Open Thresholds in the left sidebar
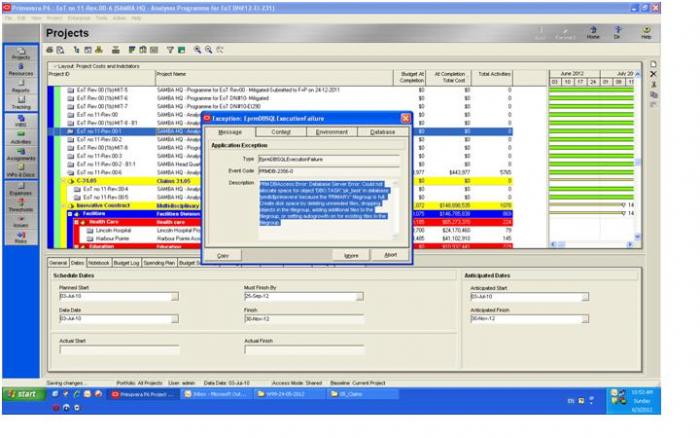The height and width of the screenshot is (438, 700). [x=21, y=206]
